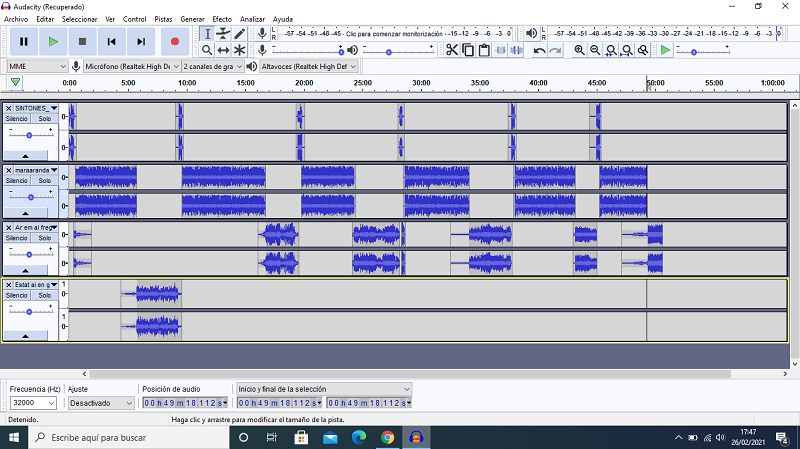Click the maraaranda track gain slider
This screenshot has width=800, height=449.
click(x=30, y=197)
